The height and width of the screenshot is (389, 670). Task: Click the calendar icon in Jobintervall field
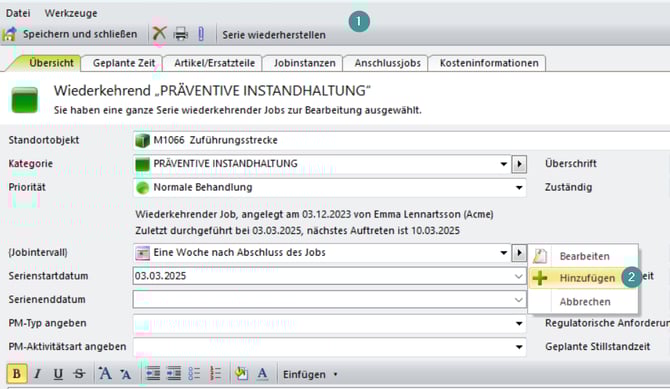pos(142,253)
